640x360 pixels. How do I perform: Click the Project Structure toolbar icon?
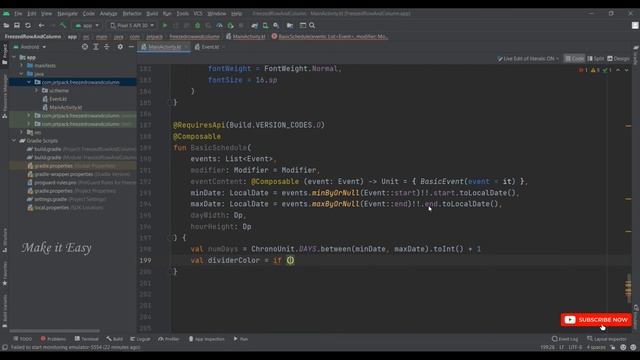(290, 25)
